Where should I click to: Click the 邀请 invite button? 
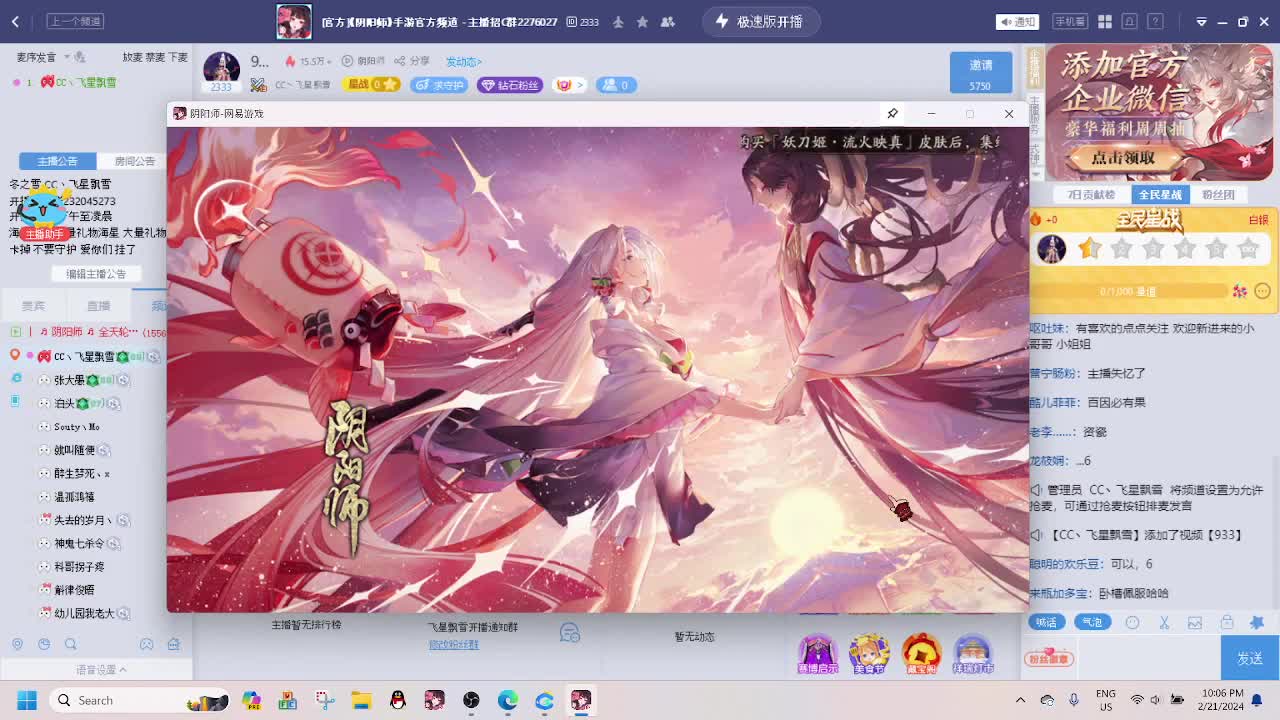pos(980,72)
